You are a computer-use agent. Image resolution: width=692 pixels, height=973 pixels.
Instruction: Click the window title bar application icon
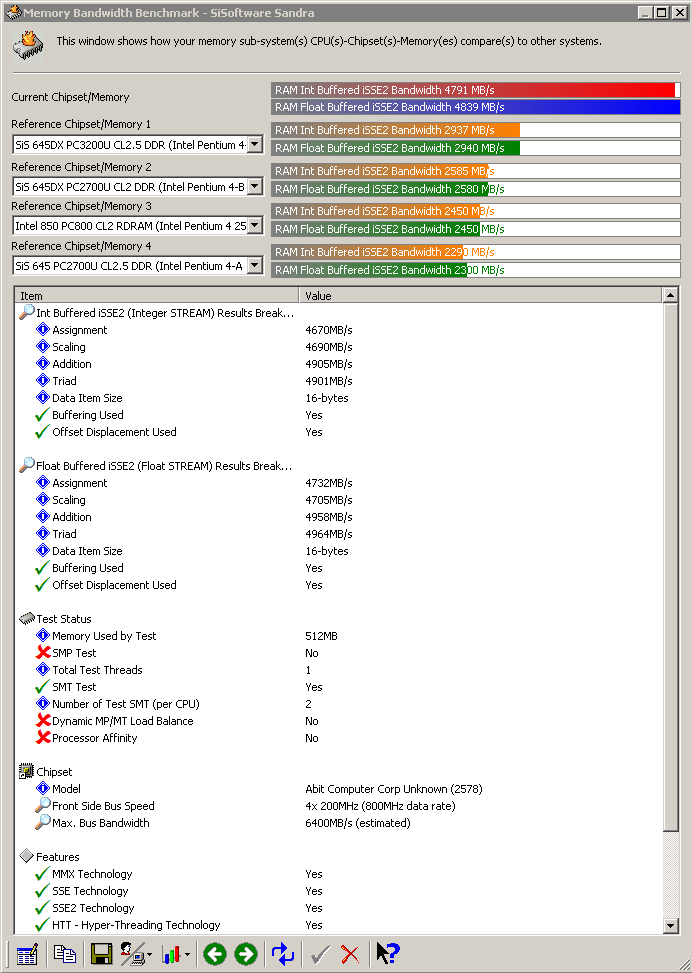(x=13, y=12)
